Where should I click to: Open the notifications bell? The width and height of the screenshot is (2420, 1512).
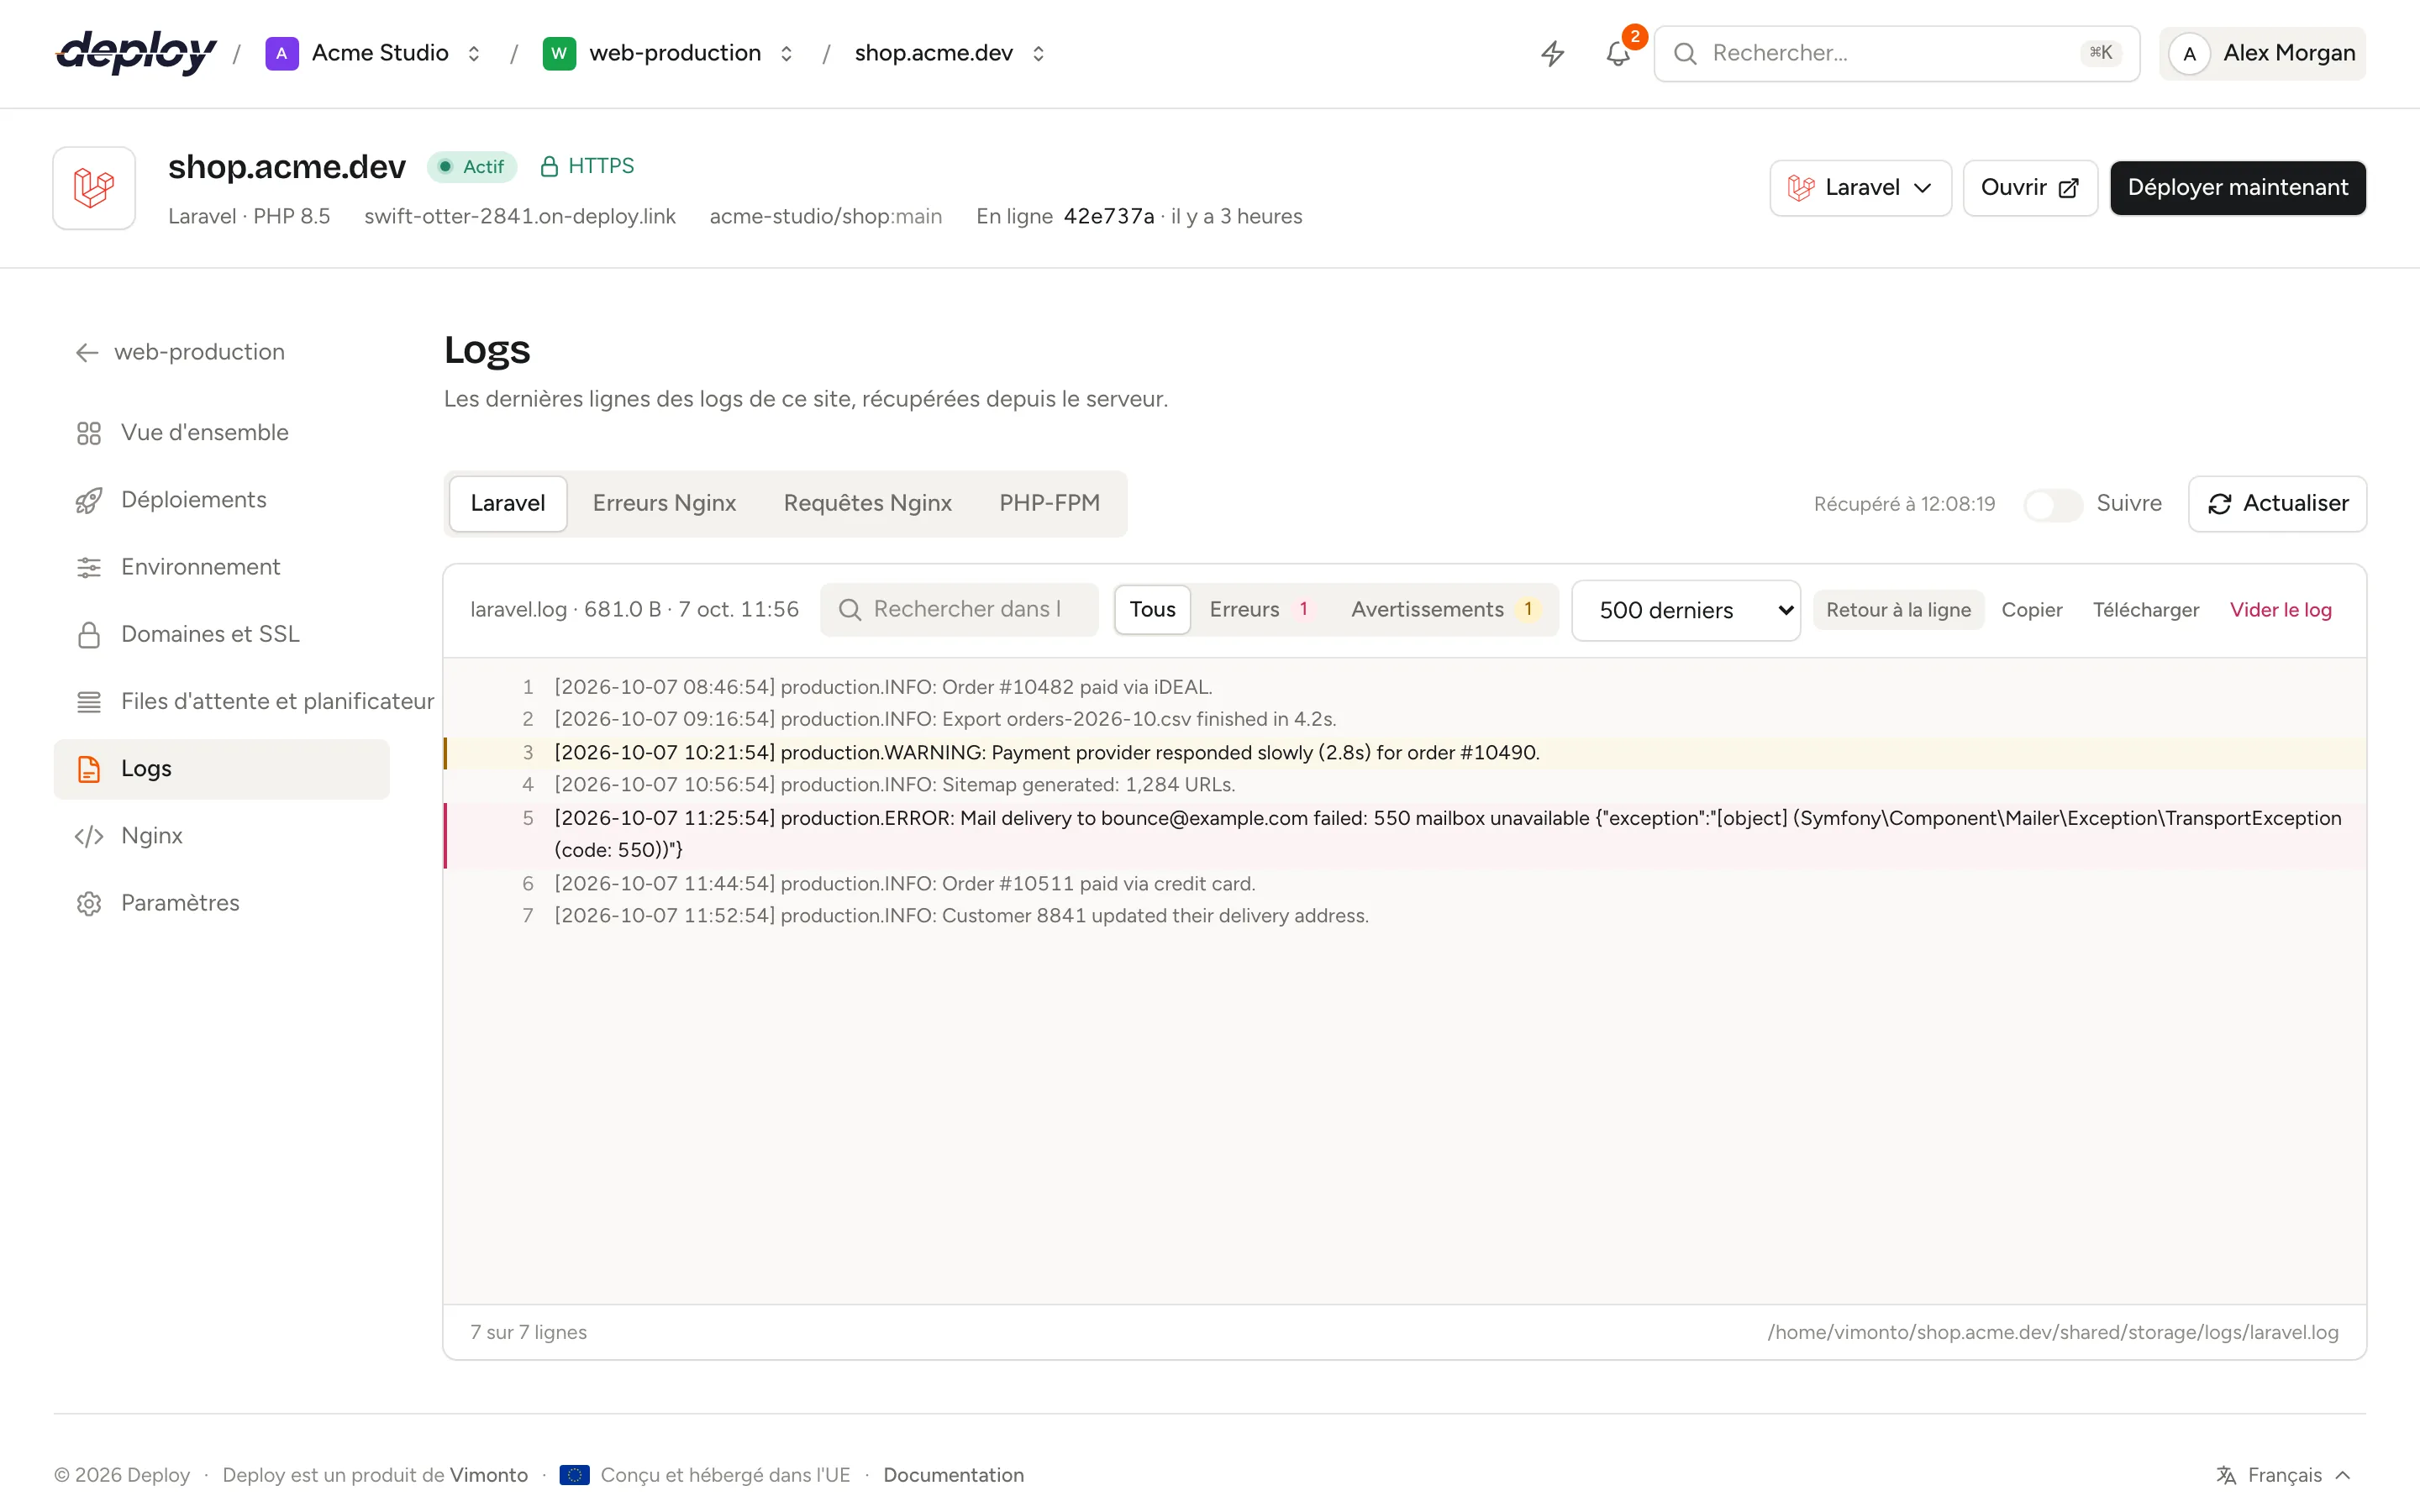click(1618, 53)
